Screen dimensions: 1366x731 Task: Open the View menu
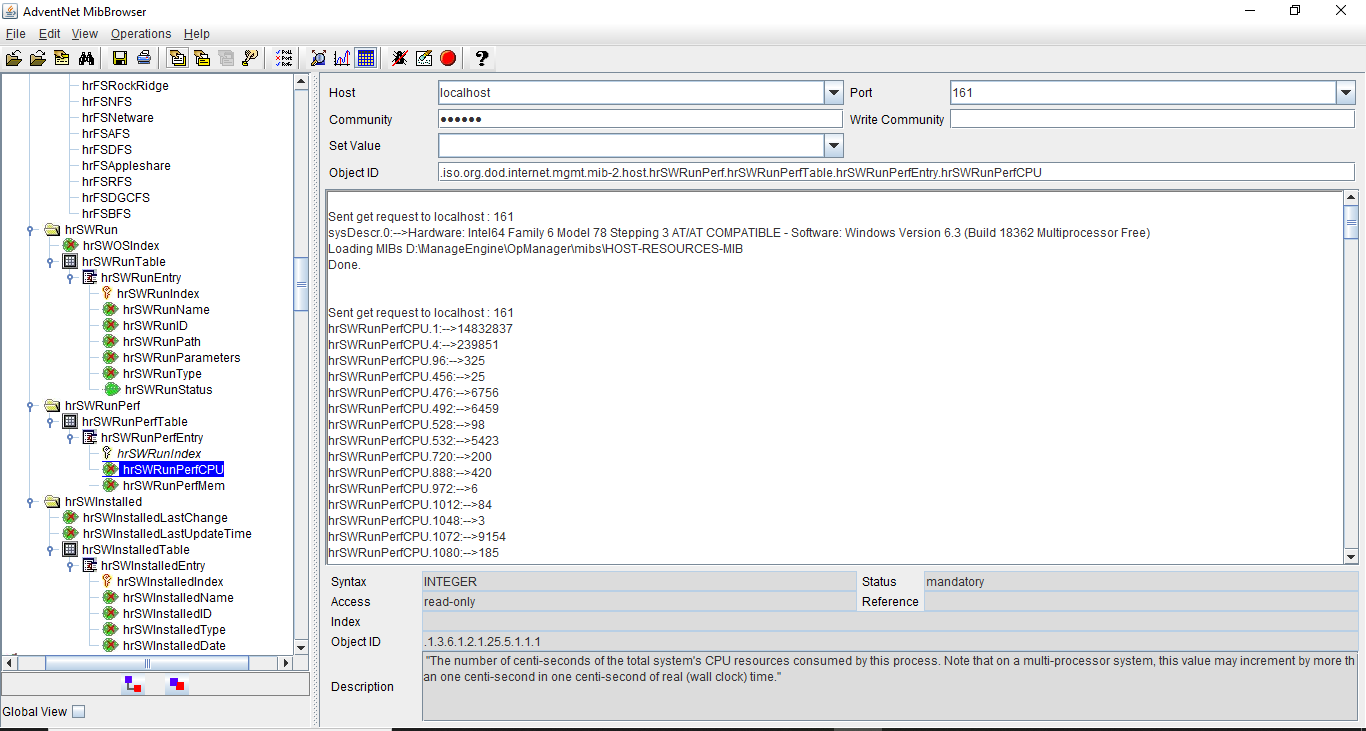85,34
